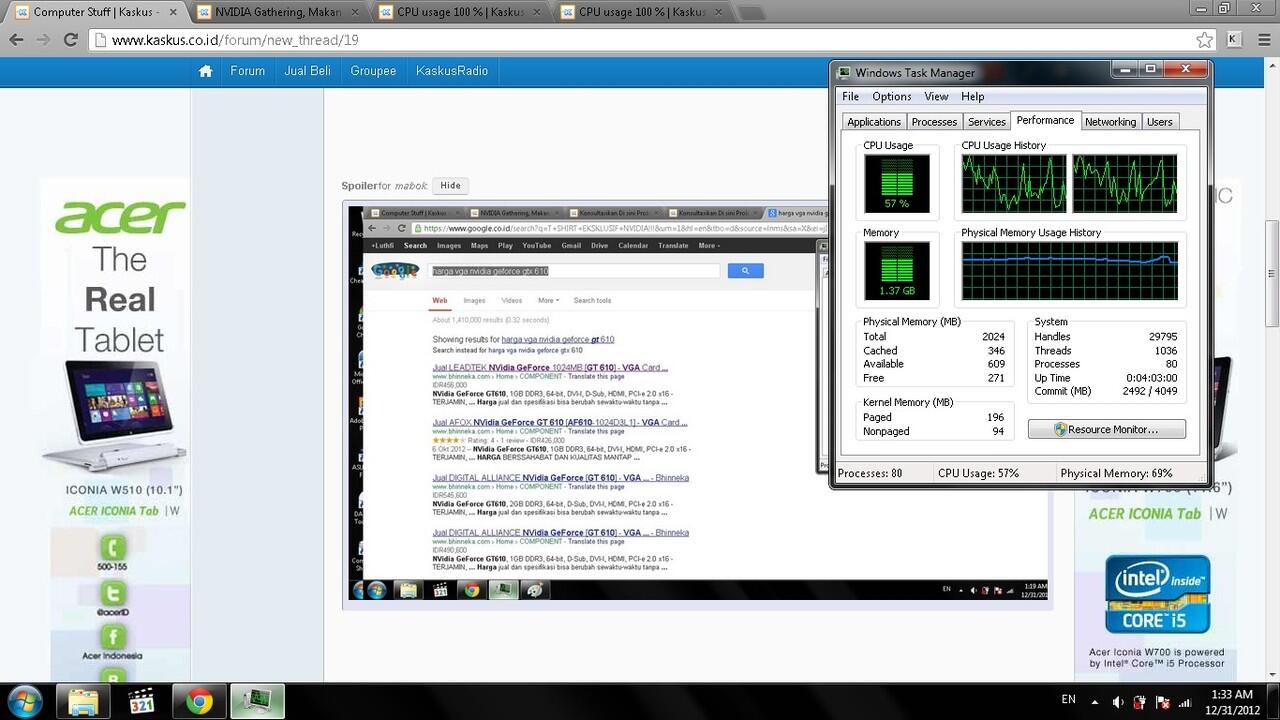Open the Jual Beli link

pos(307,71)
